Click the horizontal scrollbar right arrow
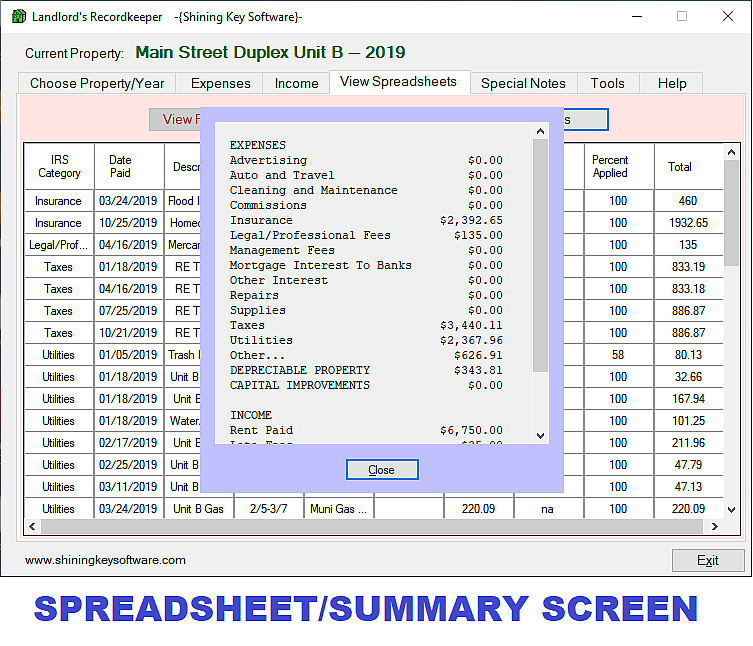 pyautogui.click(x=715, y=526)
